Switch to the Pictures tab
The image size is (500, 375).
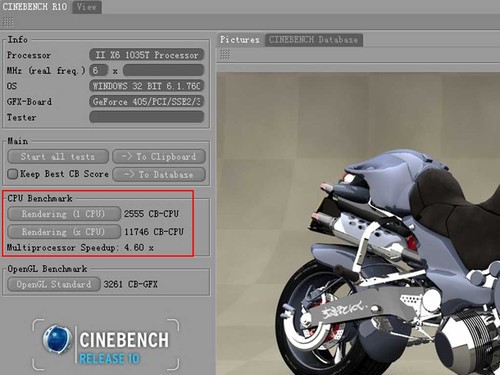[x=240, y=40]
